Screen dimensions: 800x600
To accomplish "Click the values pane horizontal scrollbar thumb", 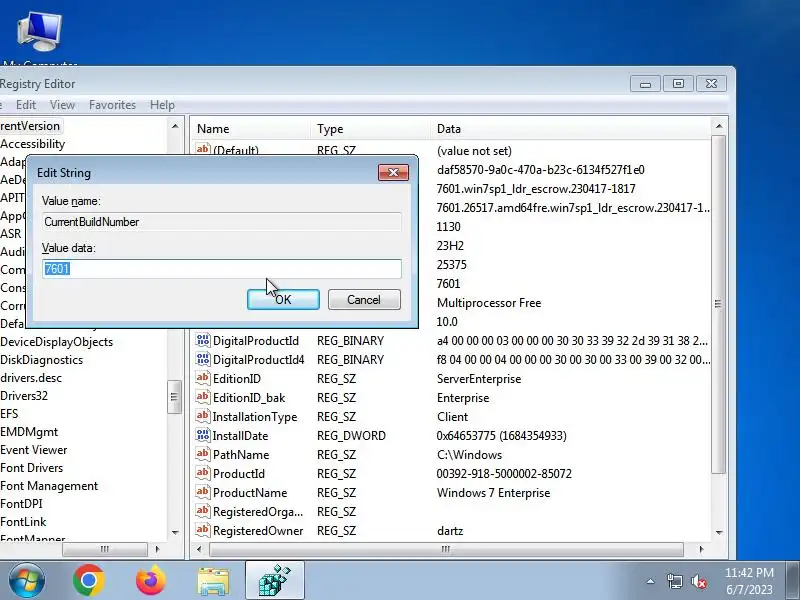I will pos(446,549).
